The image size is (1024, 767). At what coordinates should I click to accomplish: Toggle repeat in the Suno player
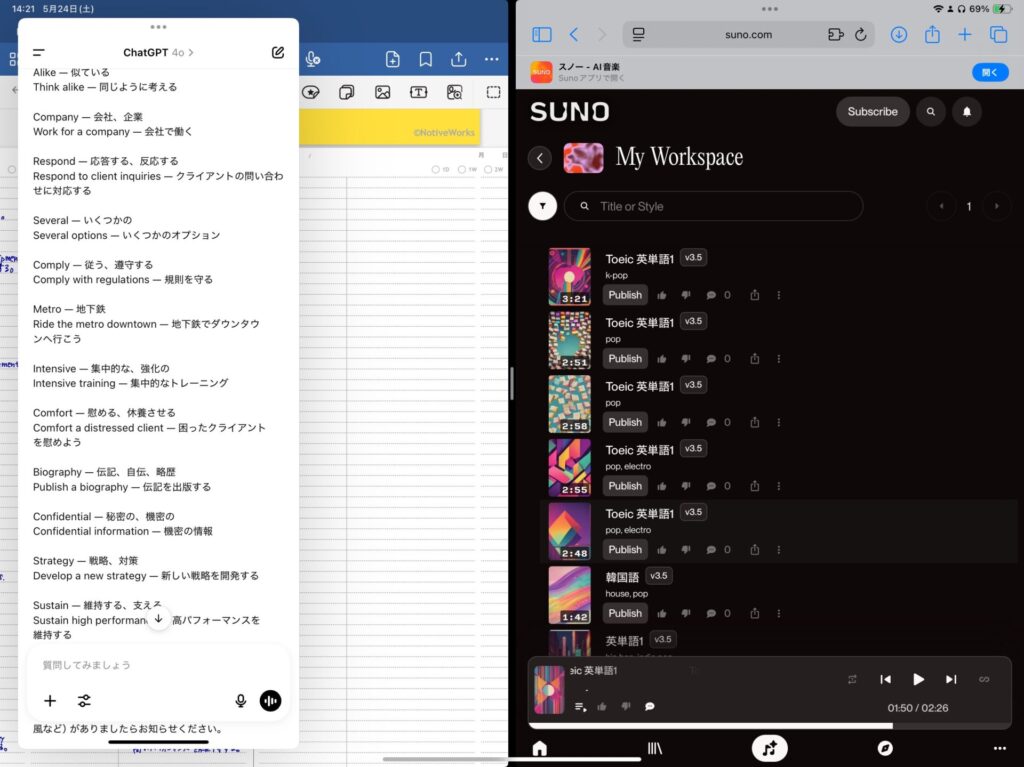click(x=852, y=679)
